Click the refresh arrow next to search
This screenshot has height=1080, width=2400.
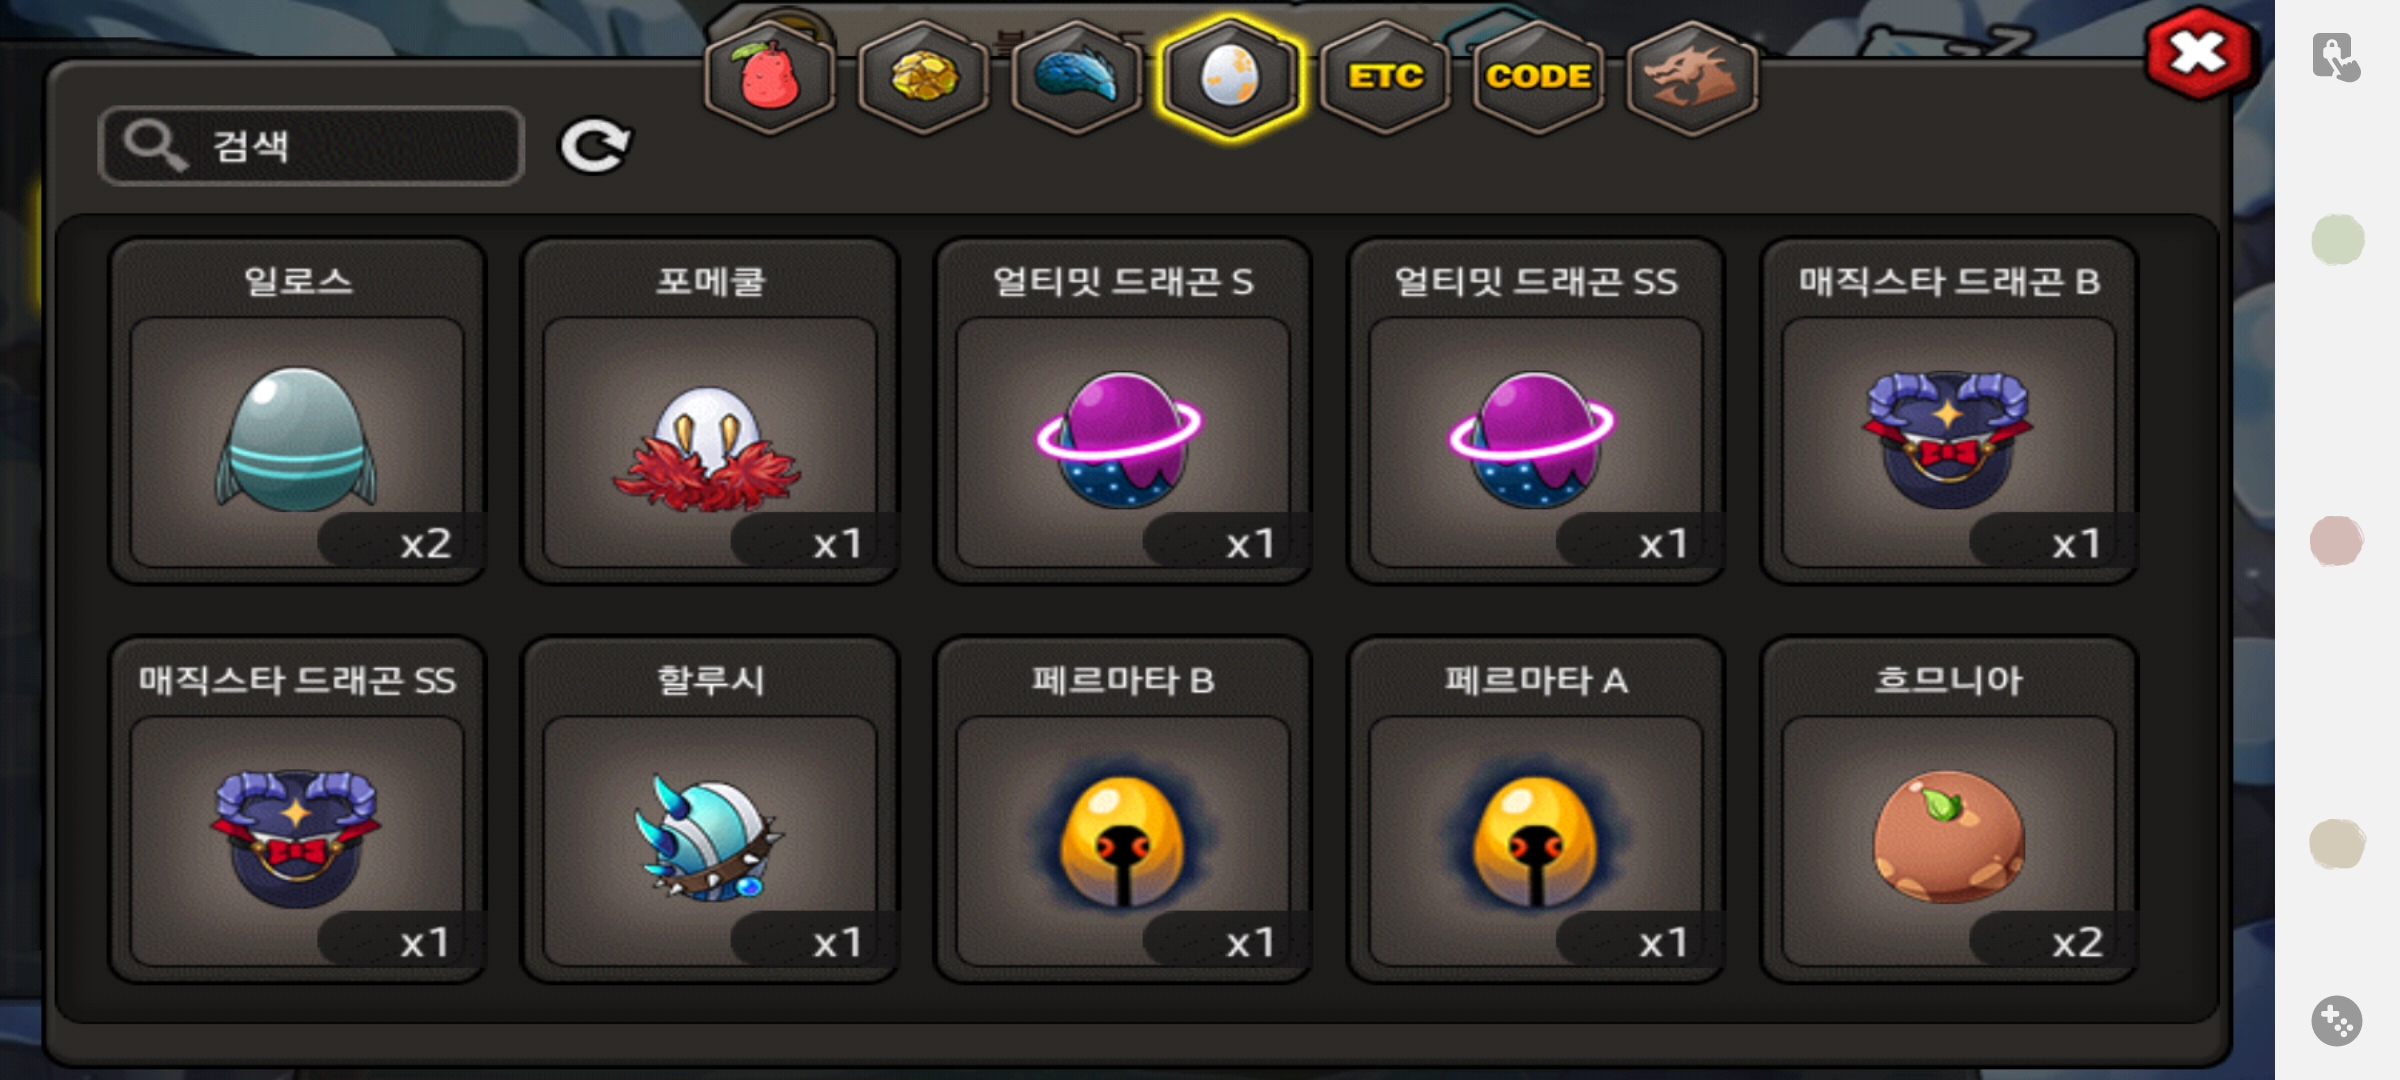594,146
